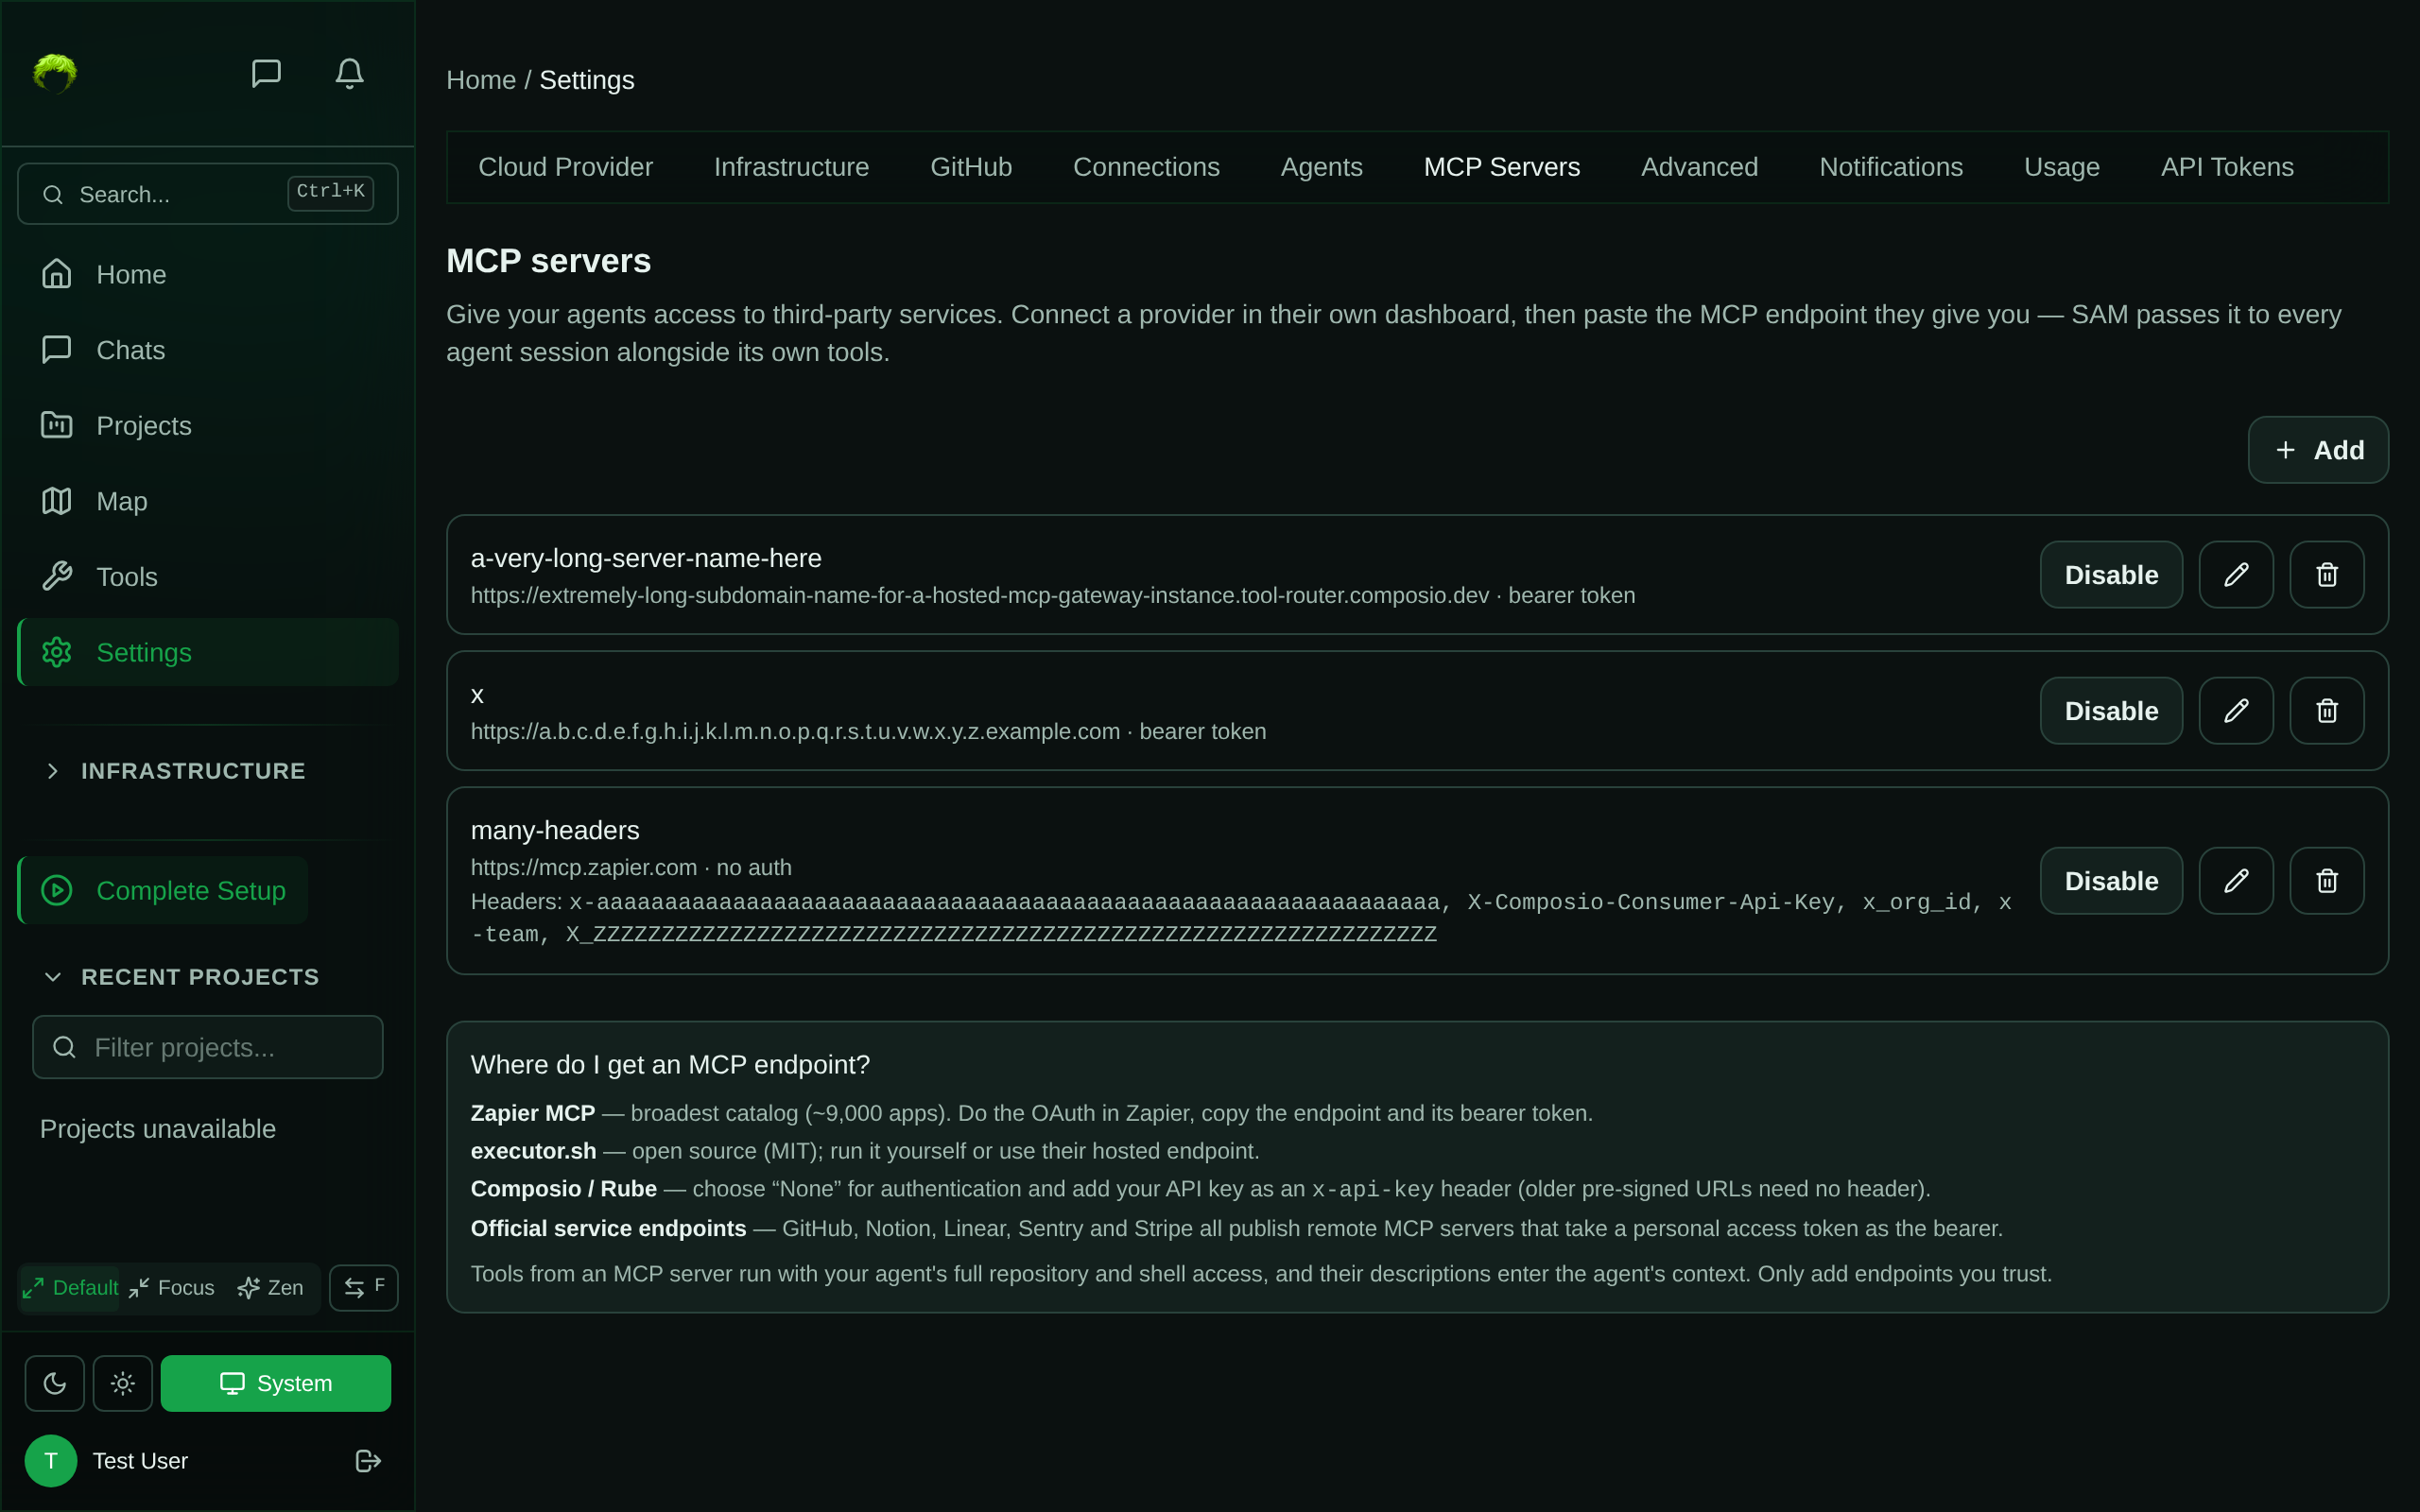The width and height of the screenshot is (2420, 1512).
Task: Disable the x server
Action: coord(2111,711)
